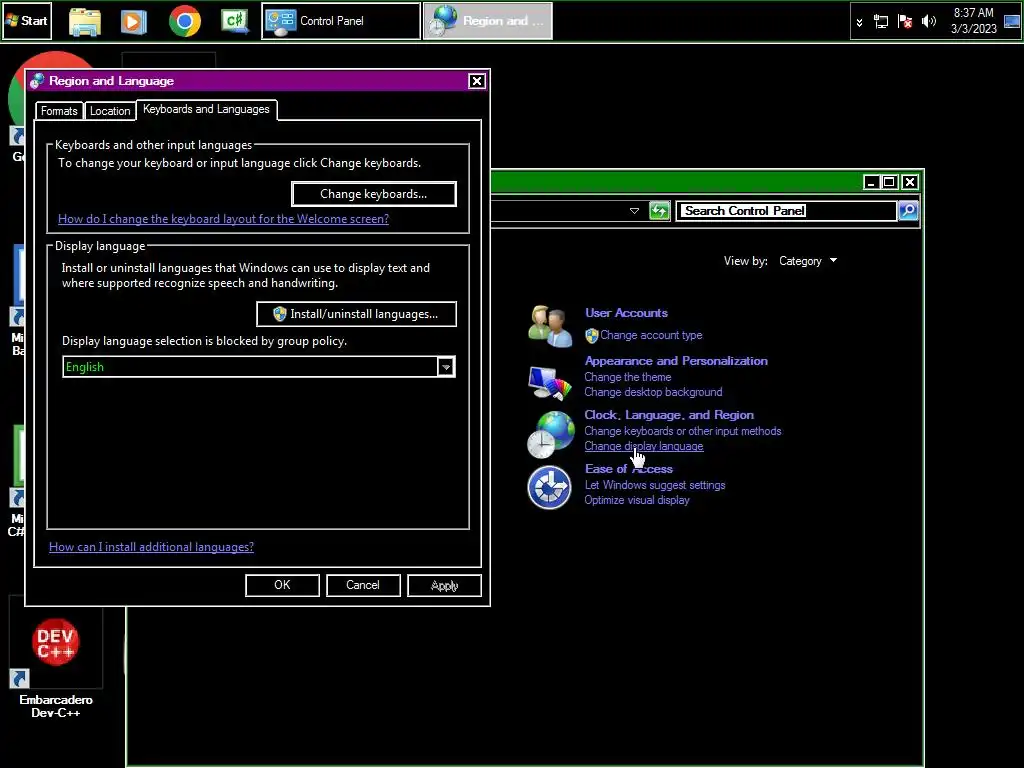The width and height of the screenshot is (1024, 768).
Task: Minimize the Control Panel window
Action: coord(871,182)
